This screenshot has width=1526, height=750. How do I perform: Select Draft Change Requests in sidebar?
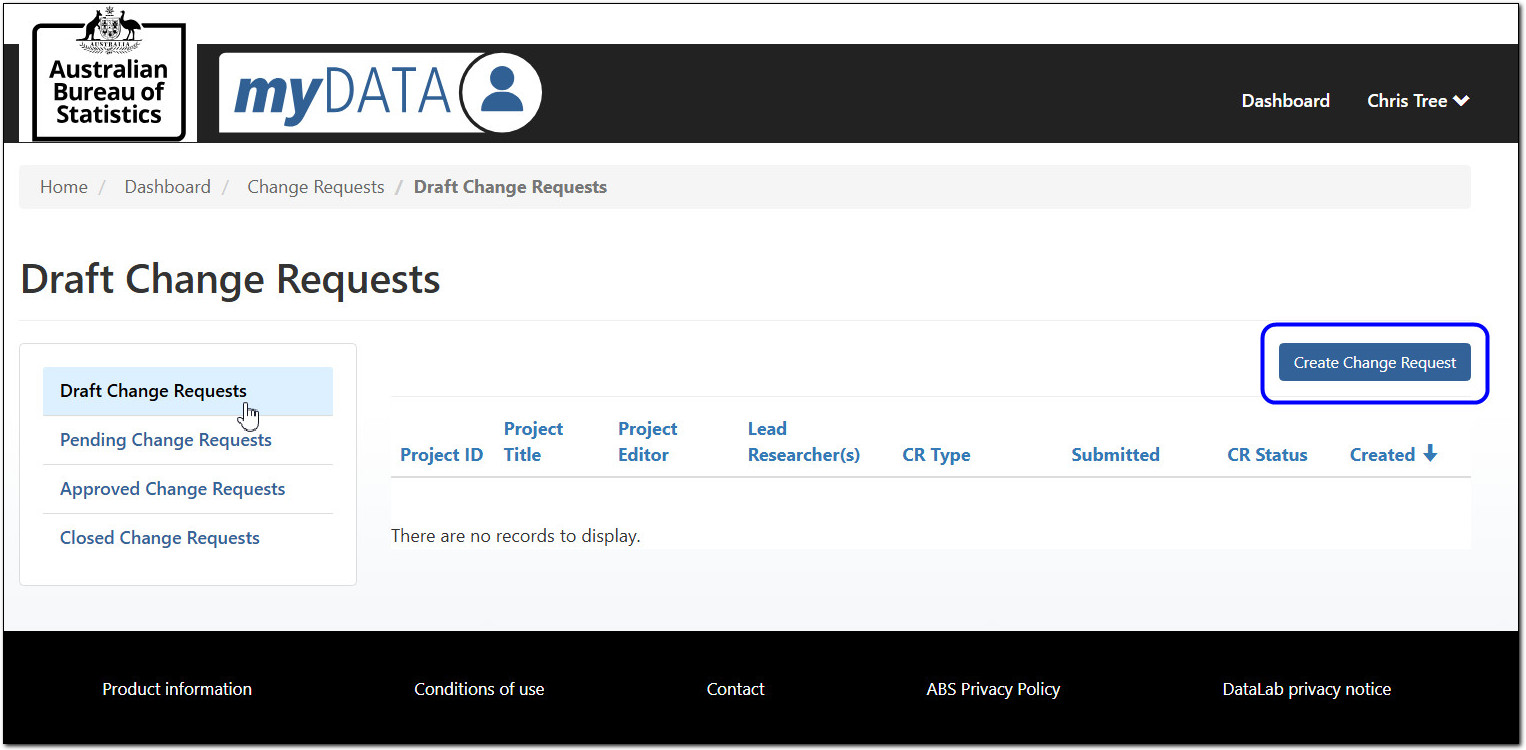153,391
